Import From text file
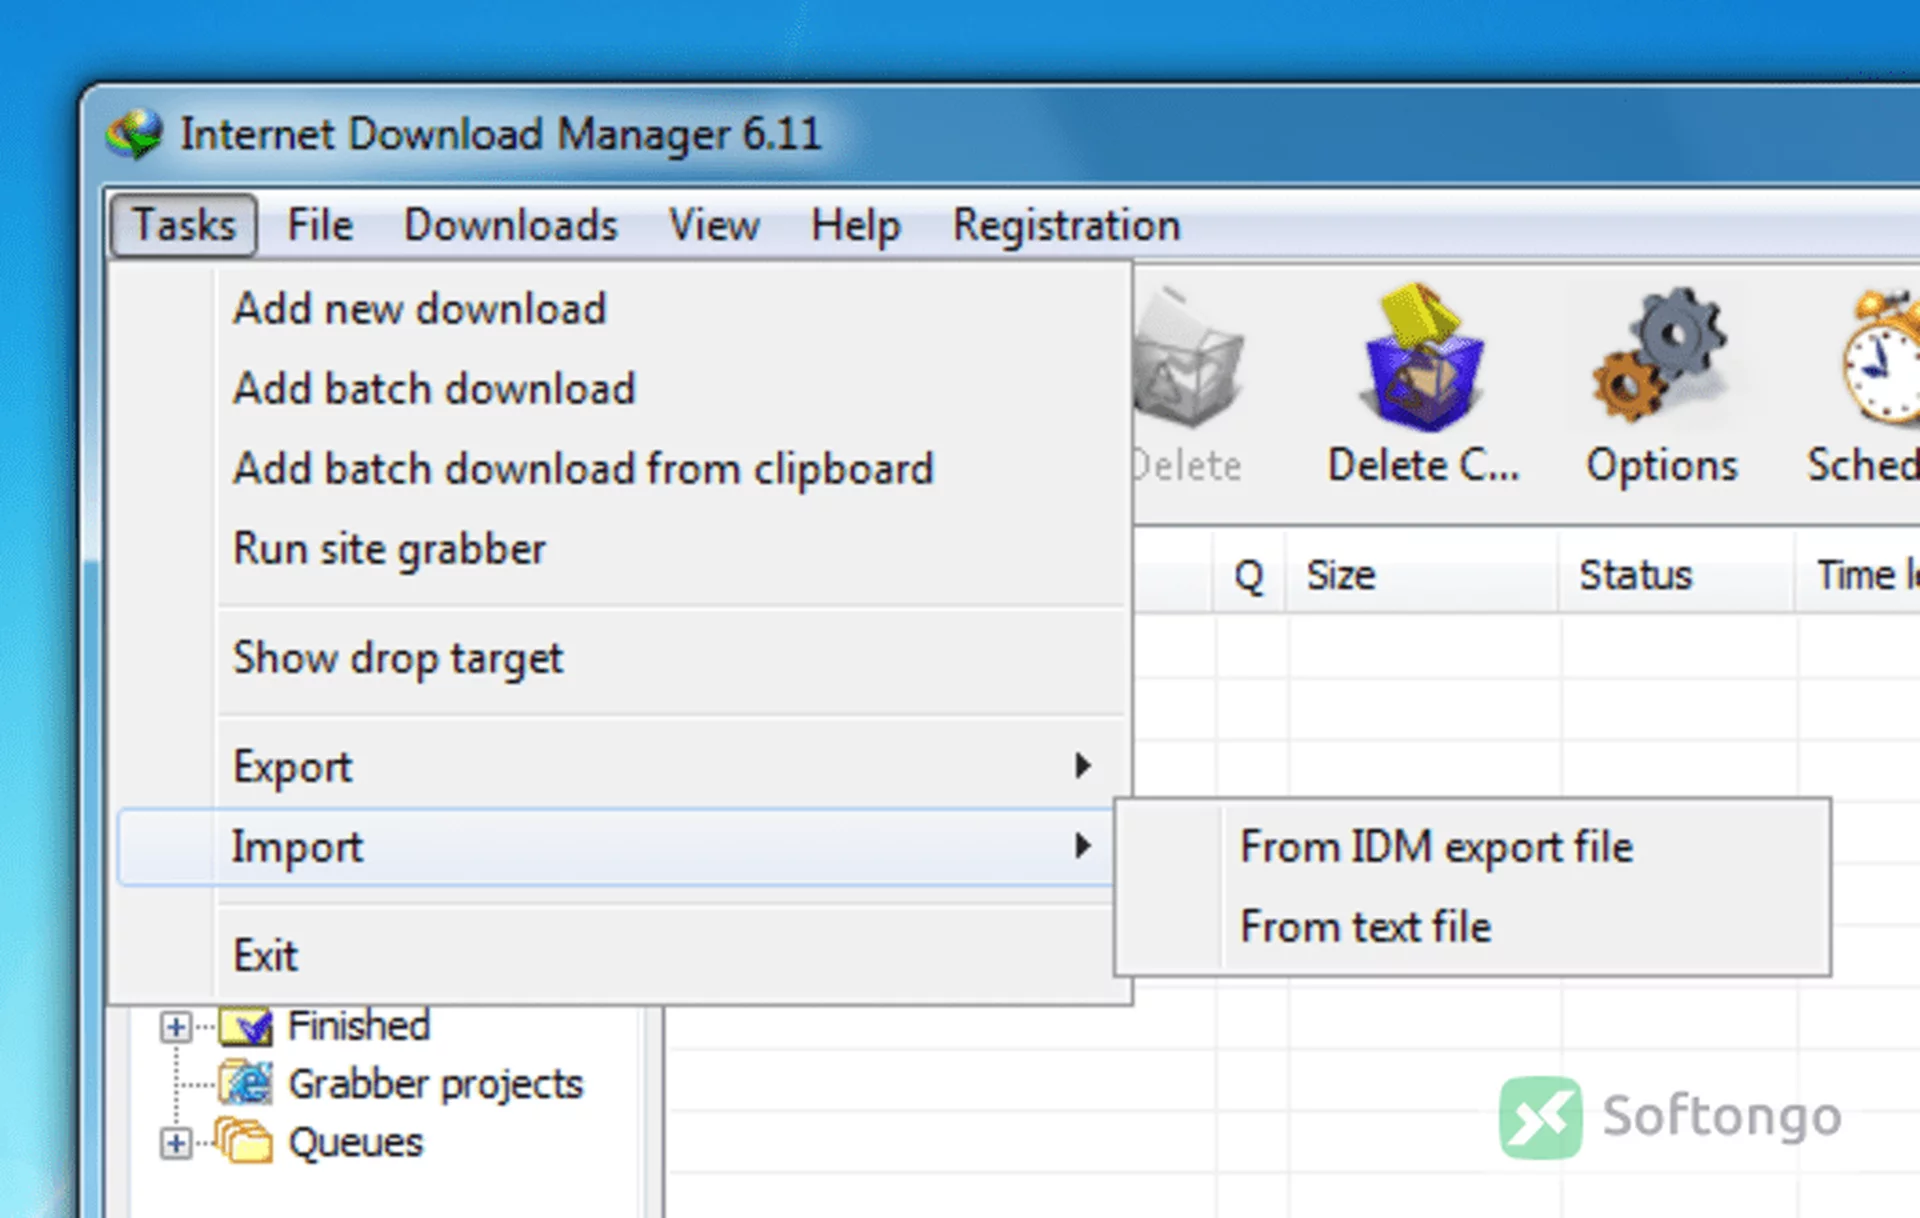 point(1472,927)
